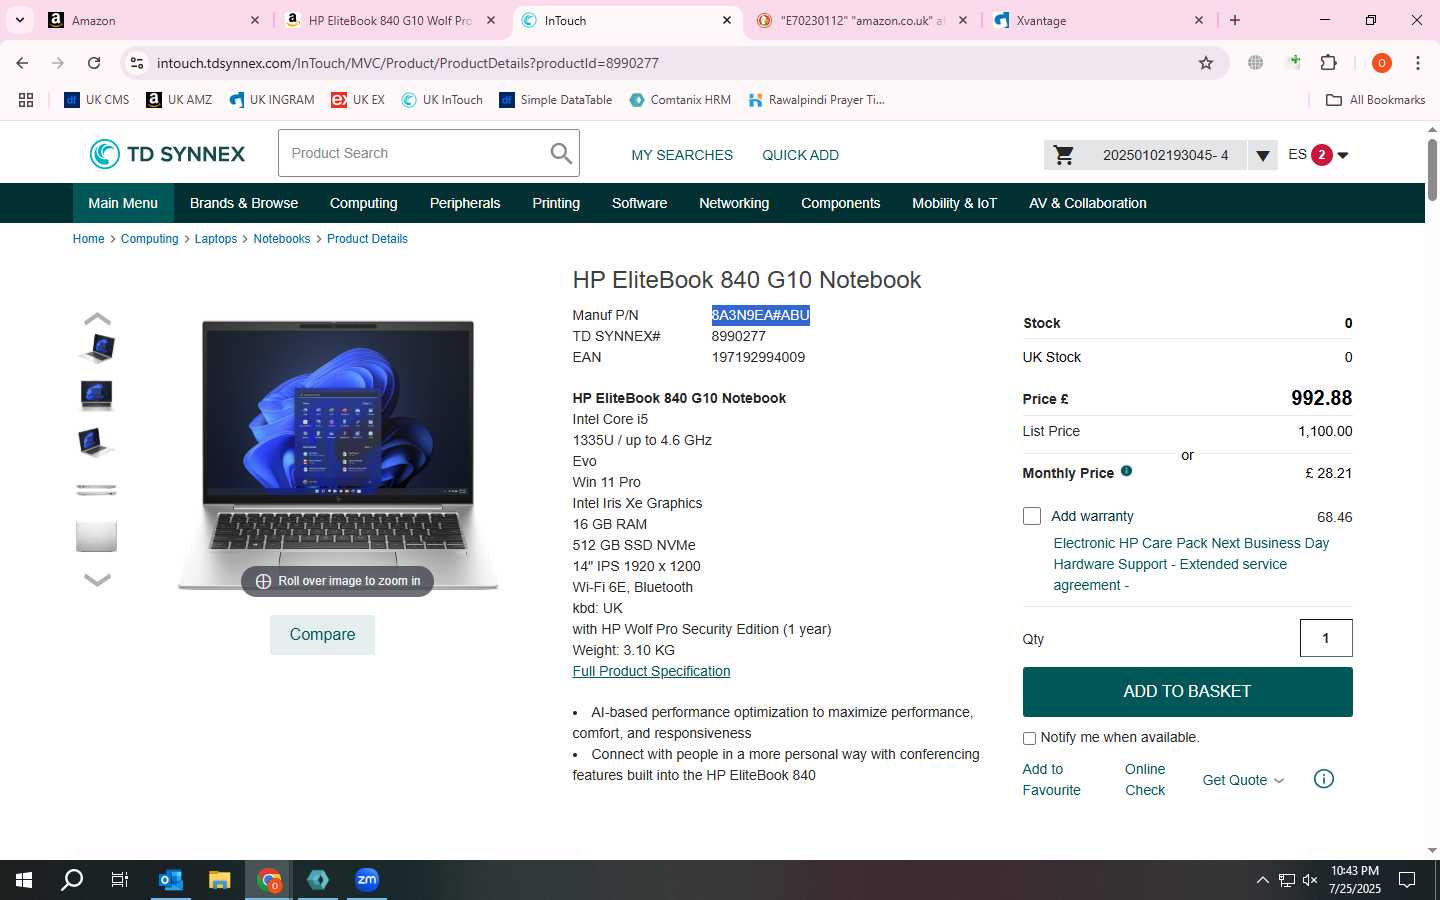This screenshot has height=900, width=1440.
Task: Open the shopping cart icon
Action: 1063,155
